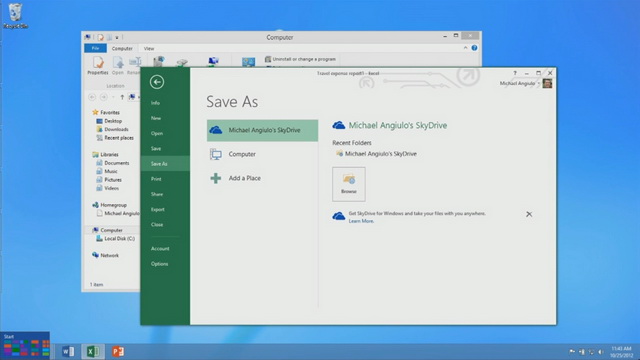Open the File tab in Computer window
Screen dimensions: 640x360
pos(95,48)
